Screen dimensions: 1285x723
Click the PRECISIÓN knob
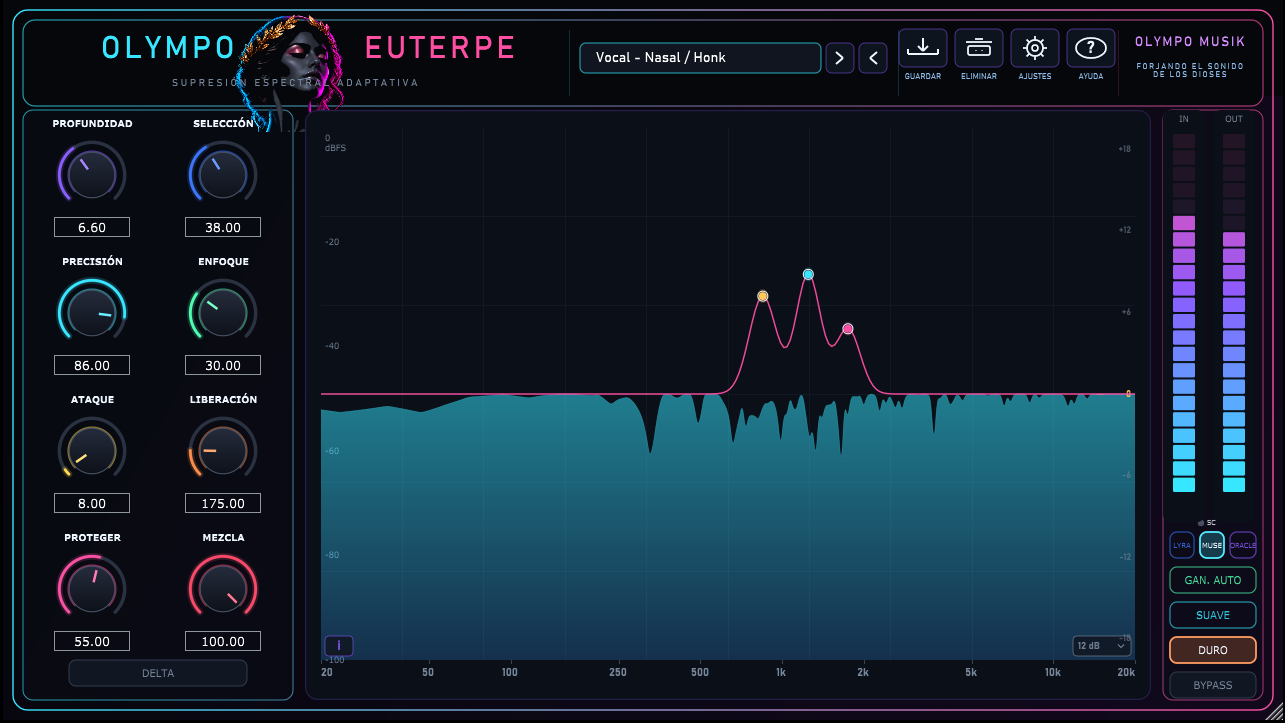click(92, 313)
